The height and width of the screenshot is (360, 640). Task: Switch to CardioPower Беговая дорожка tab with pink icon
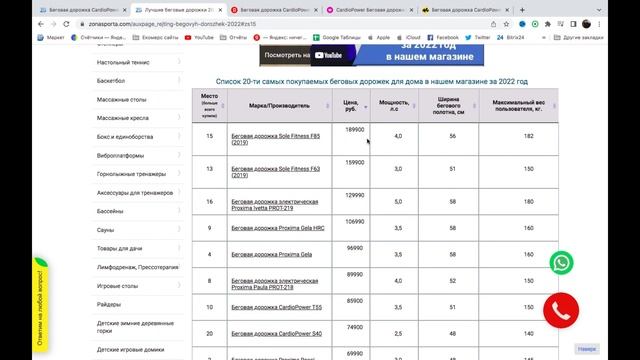pos(369,10)
